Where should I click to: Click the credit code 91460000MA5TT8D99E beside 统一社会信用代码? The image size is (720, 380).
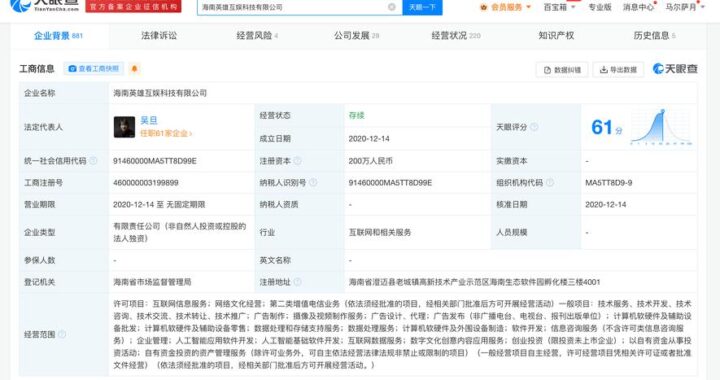155,161
